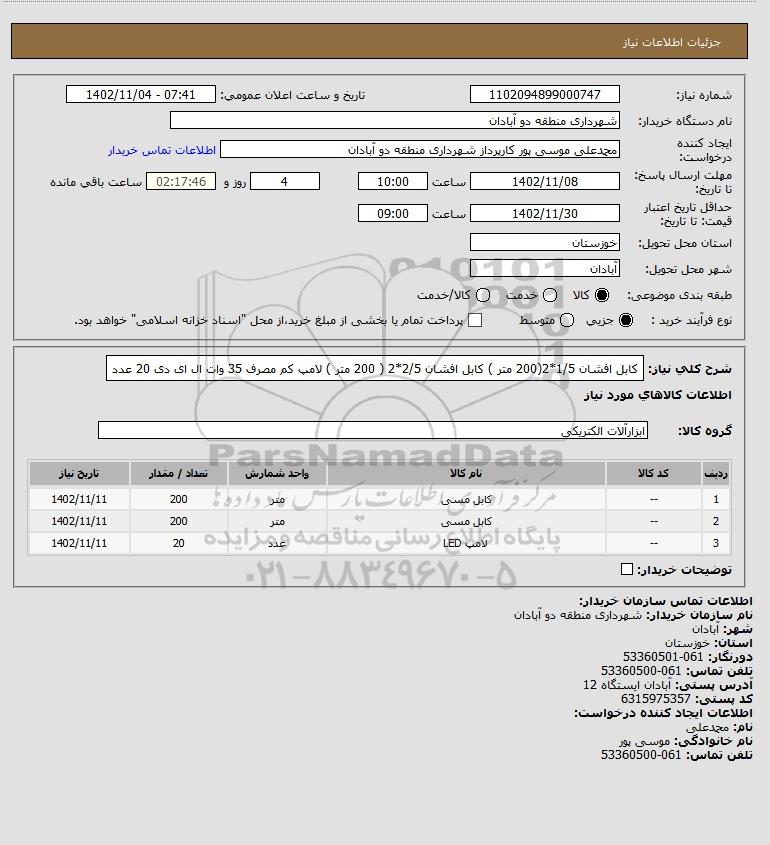Click the تاریخ نیاز column header
The height and width of the screenshot is (845, 770).
[x=79, y=474]
